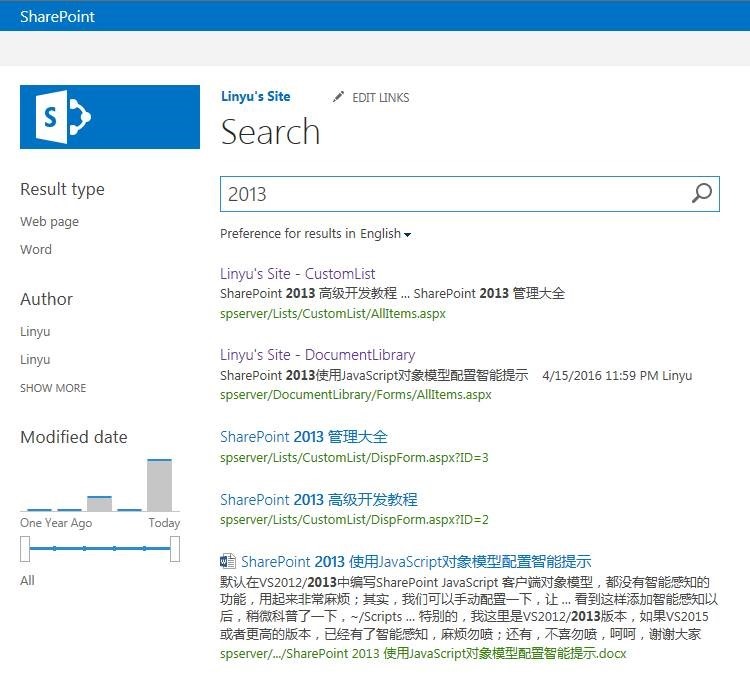
Task: Click the Search page title
Action: point(270,131)
